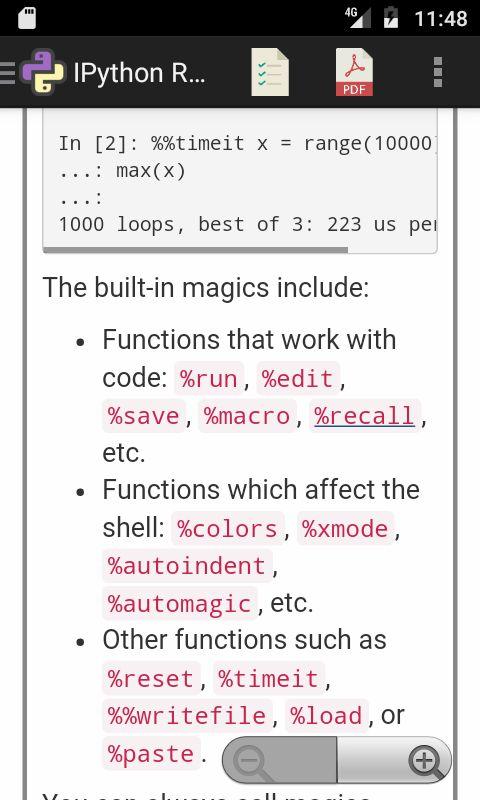Open the three-dot overflow menu
This screenshot has height=800, width=480.
point(437,72)
